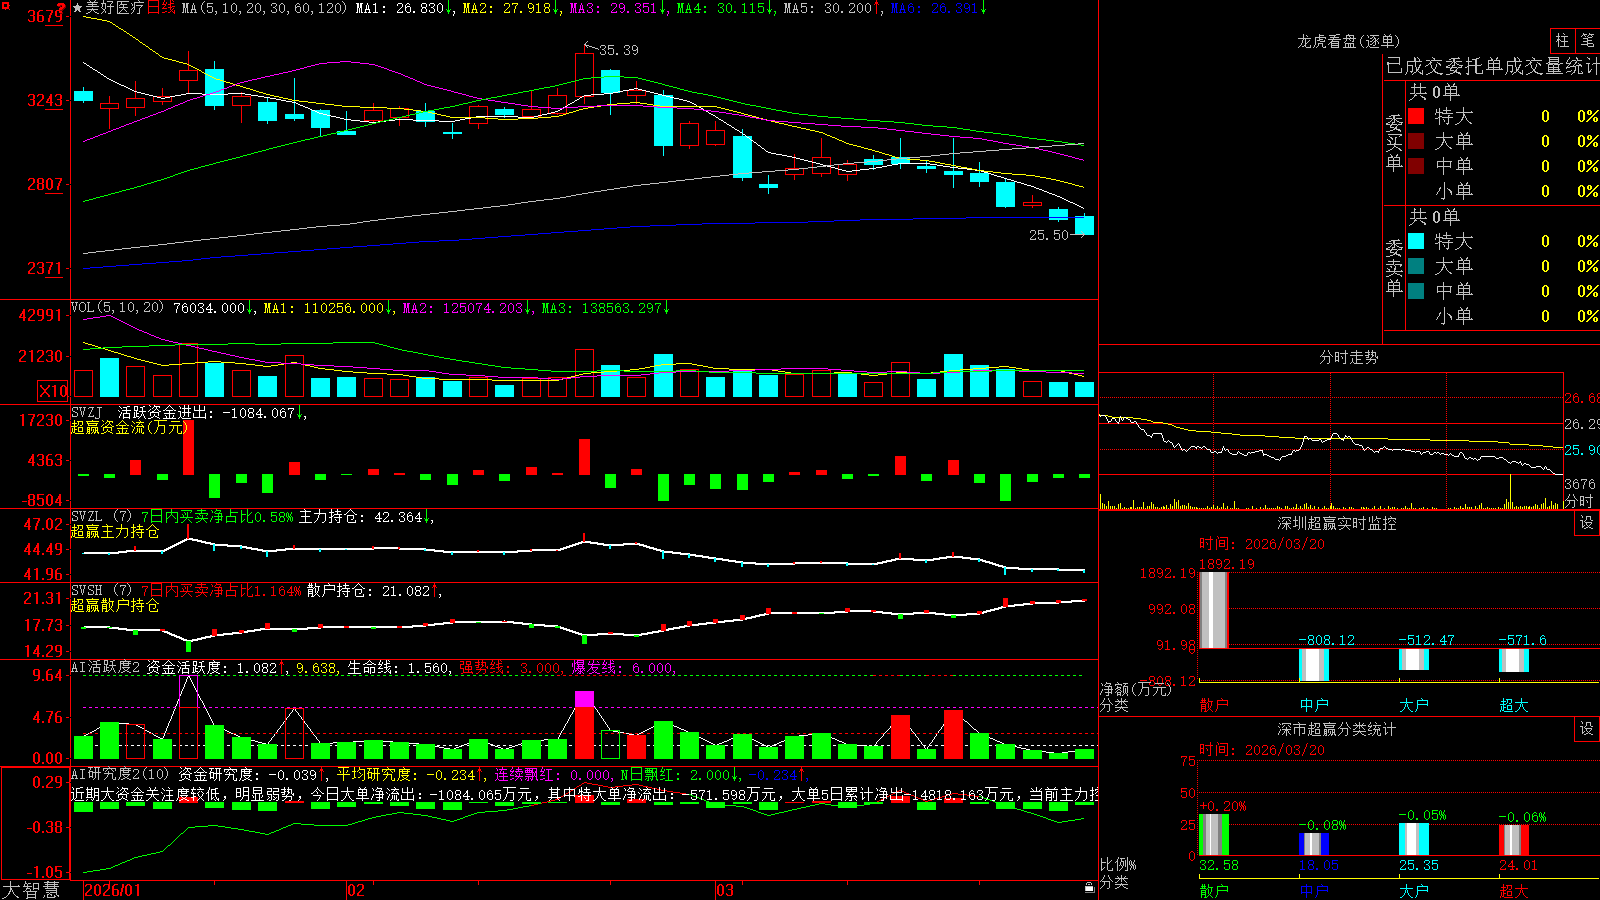Click the small red square corner icon
1600x900 pixels.
coord(5,5)
